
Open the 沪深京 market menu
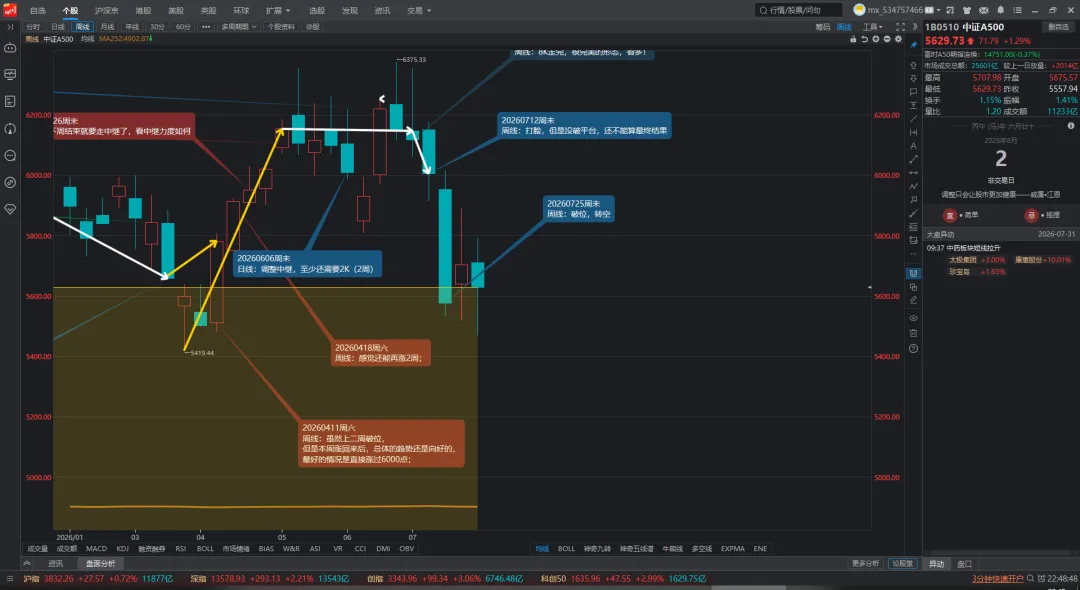[106, 10]
